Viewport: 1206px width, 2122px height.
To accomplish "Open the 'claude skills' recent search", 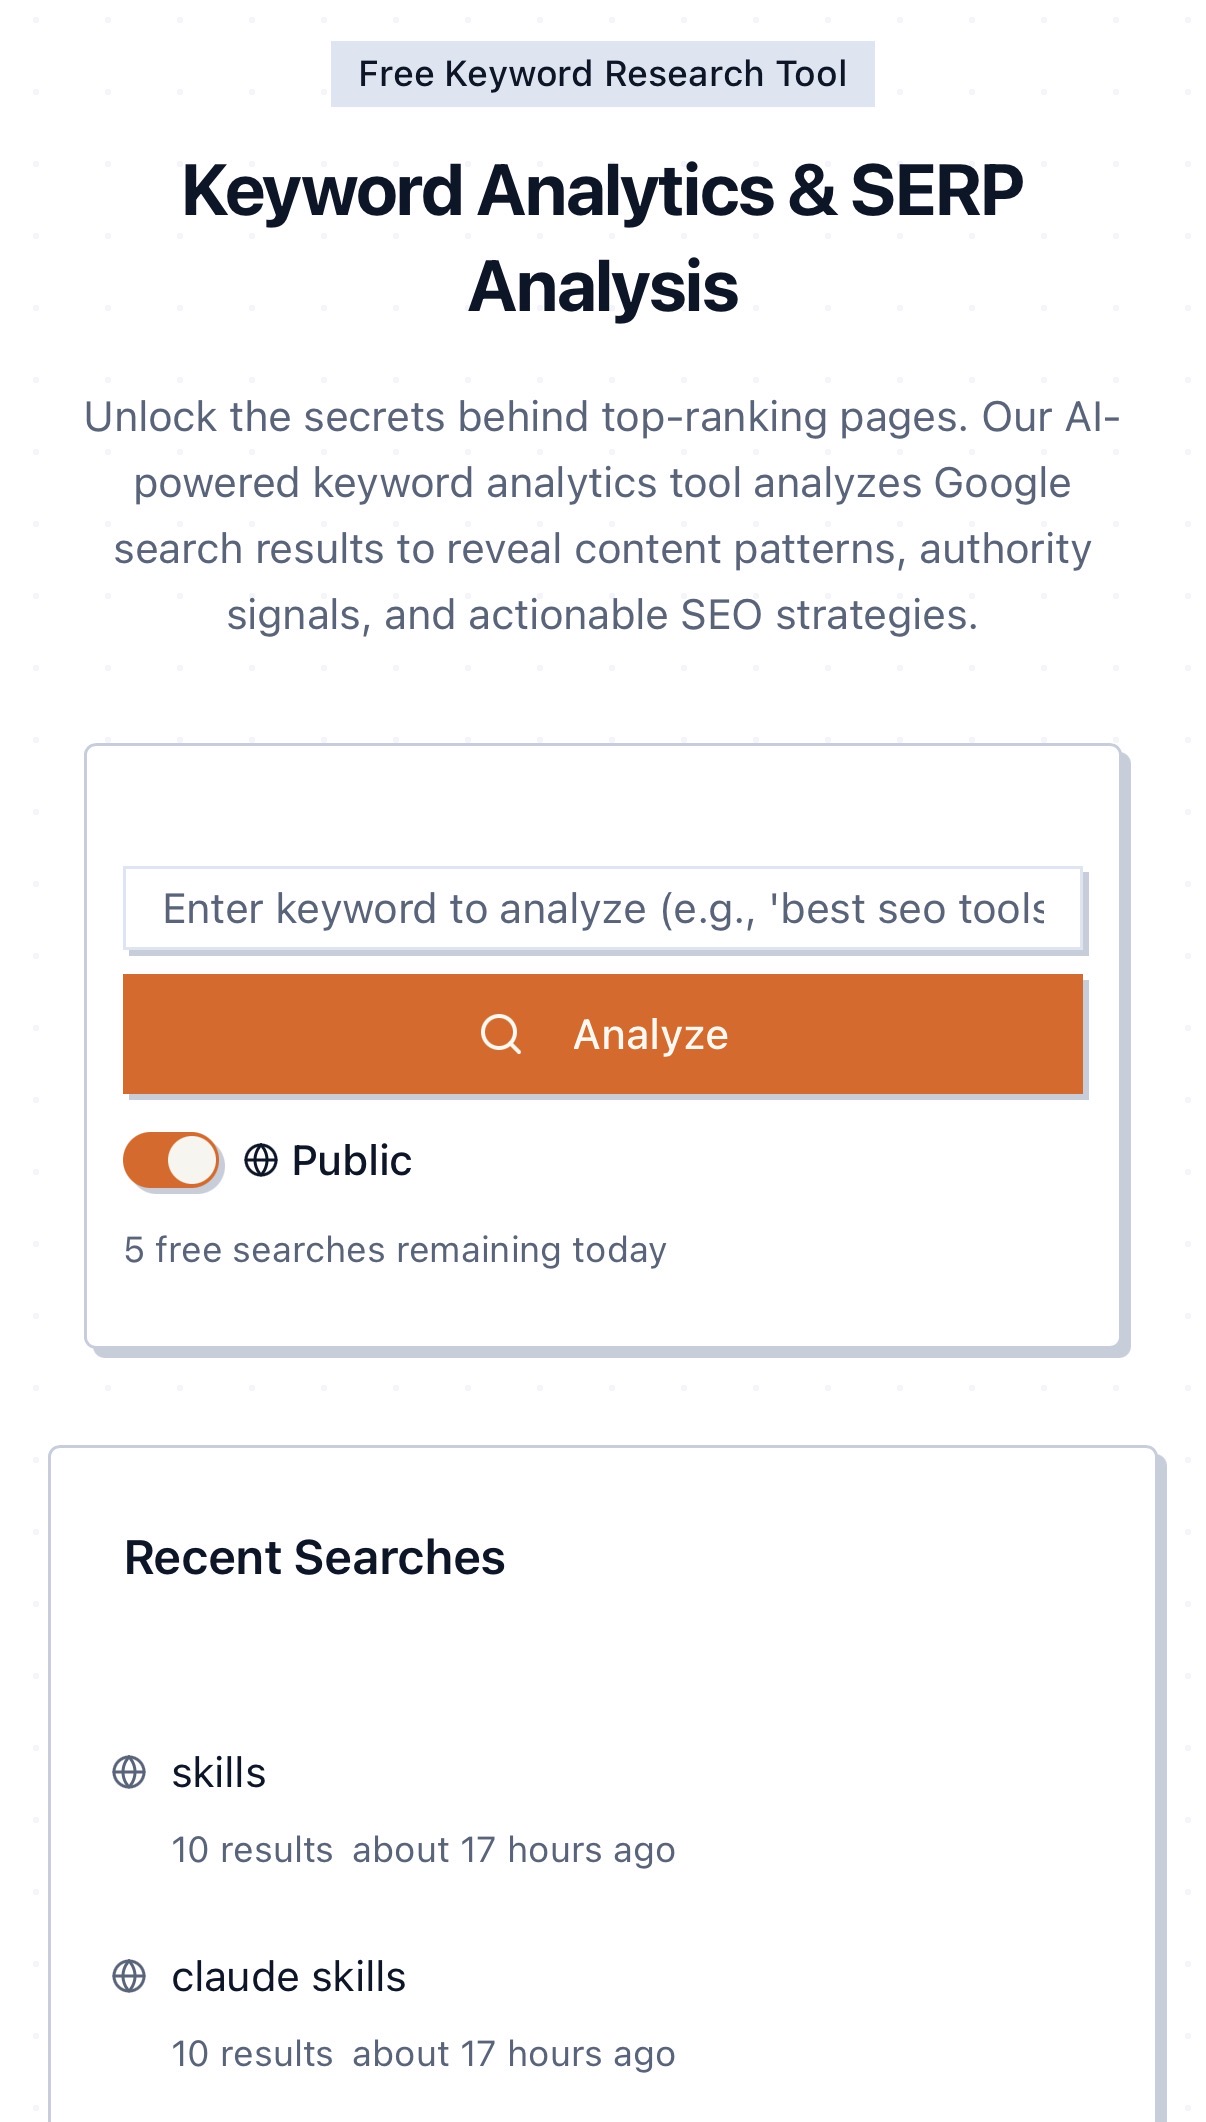I will point(288,1977).
